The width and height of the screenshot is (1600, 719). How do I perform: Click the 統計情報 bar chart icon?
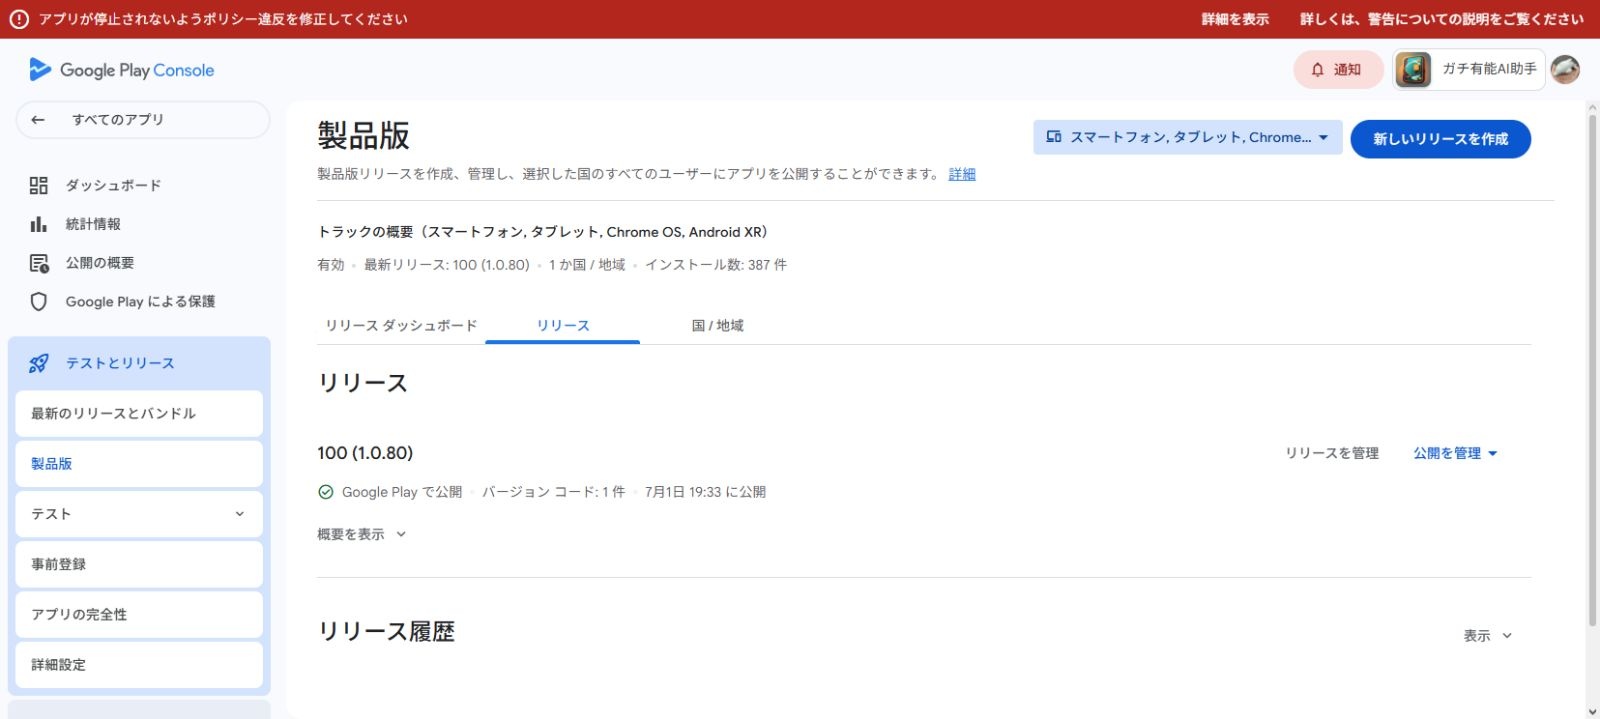(x=38, y=224)
